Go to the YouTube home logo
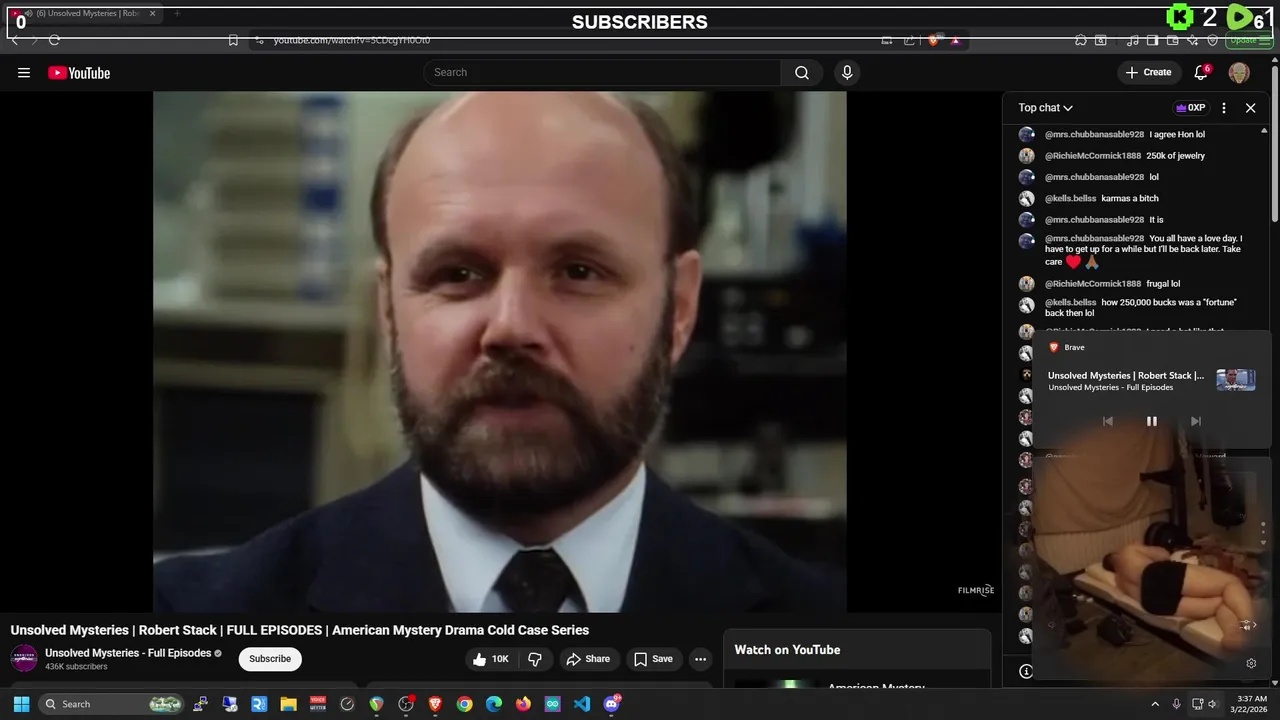This screenshot has width=1280, height=720. (79, 73)
